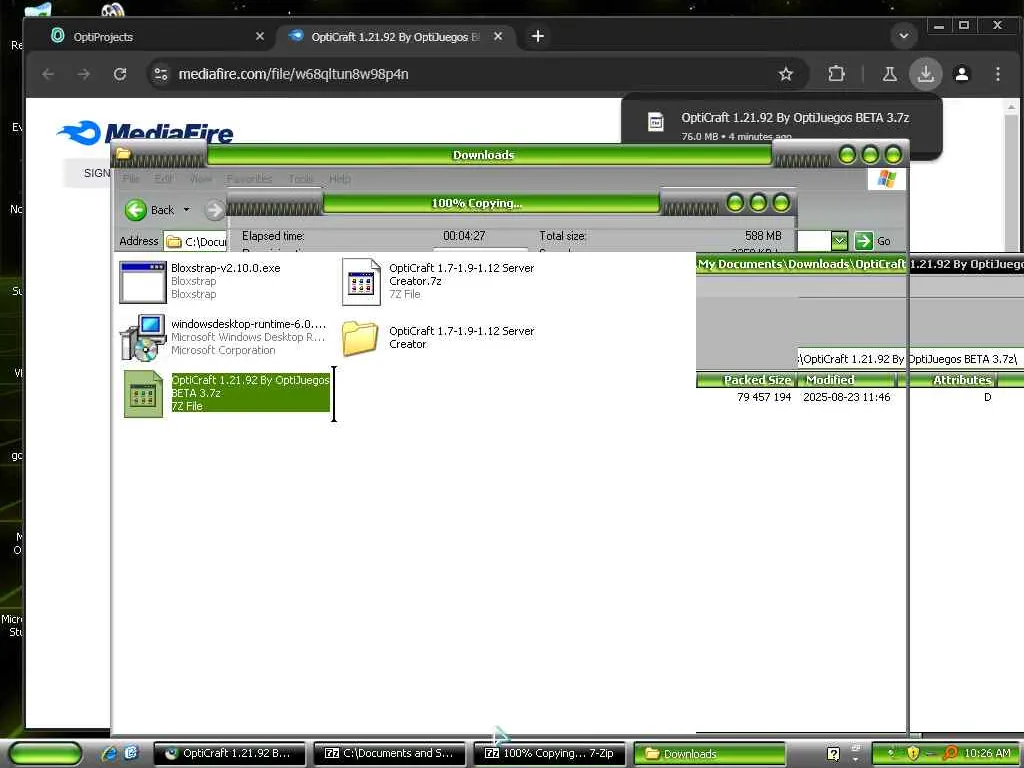This screenshot has height=768, width=1024.
Task: Switch to C:\Documents and S... 7-Zip taskbar button
Action: click(x=389, y=753)
